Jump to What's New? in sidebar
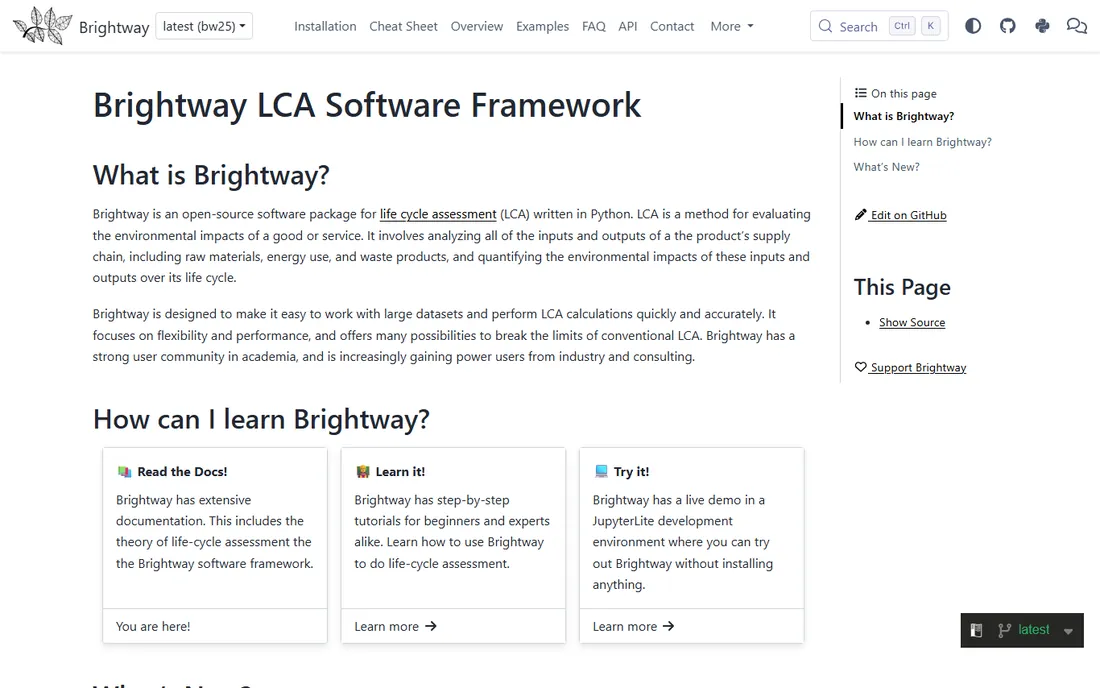 tap(886, 167)
